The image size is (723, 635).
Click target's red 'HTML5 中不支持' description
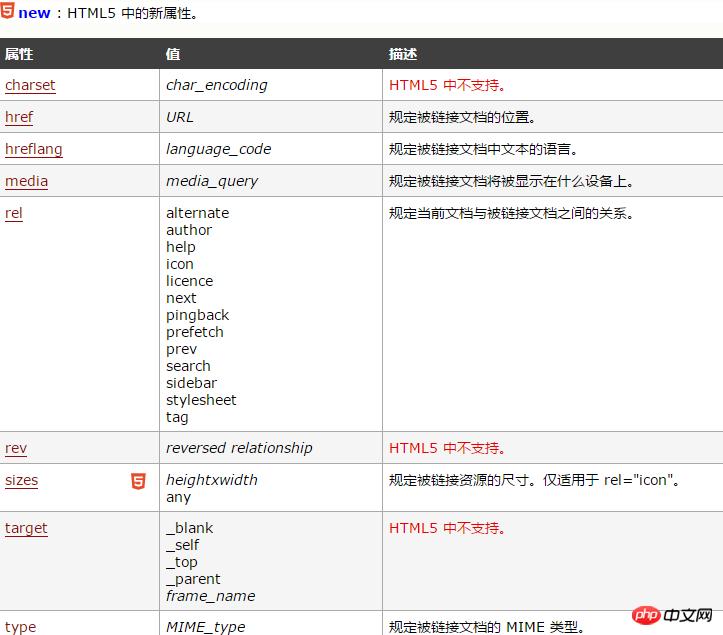pos(447,528)
